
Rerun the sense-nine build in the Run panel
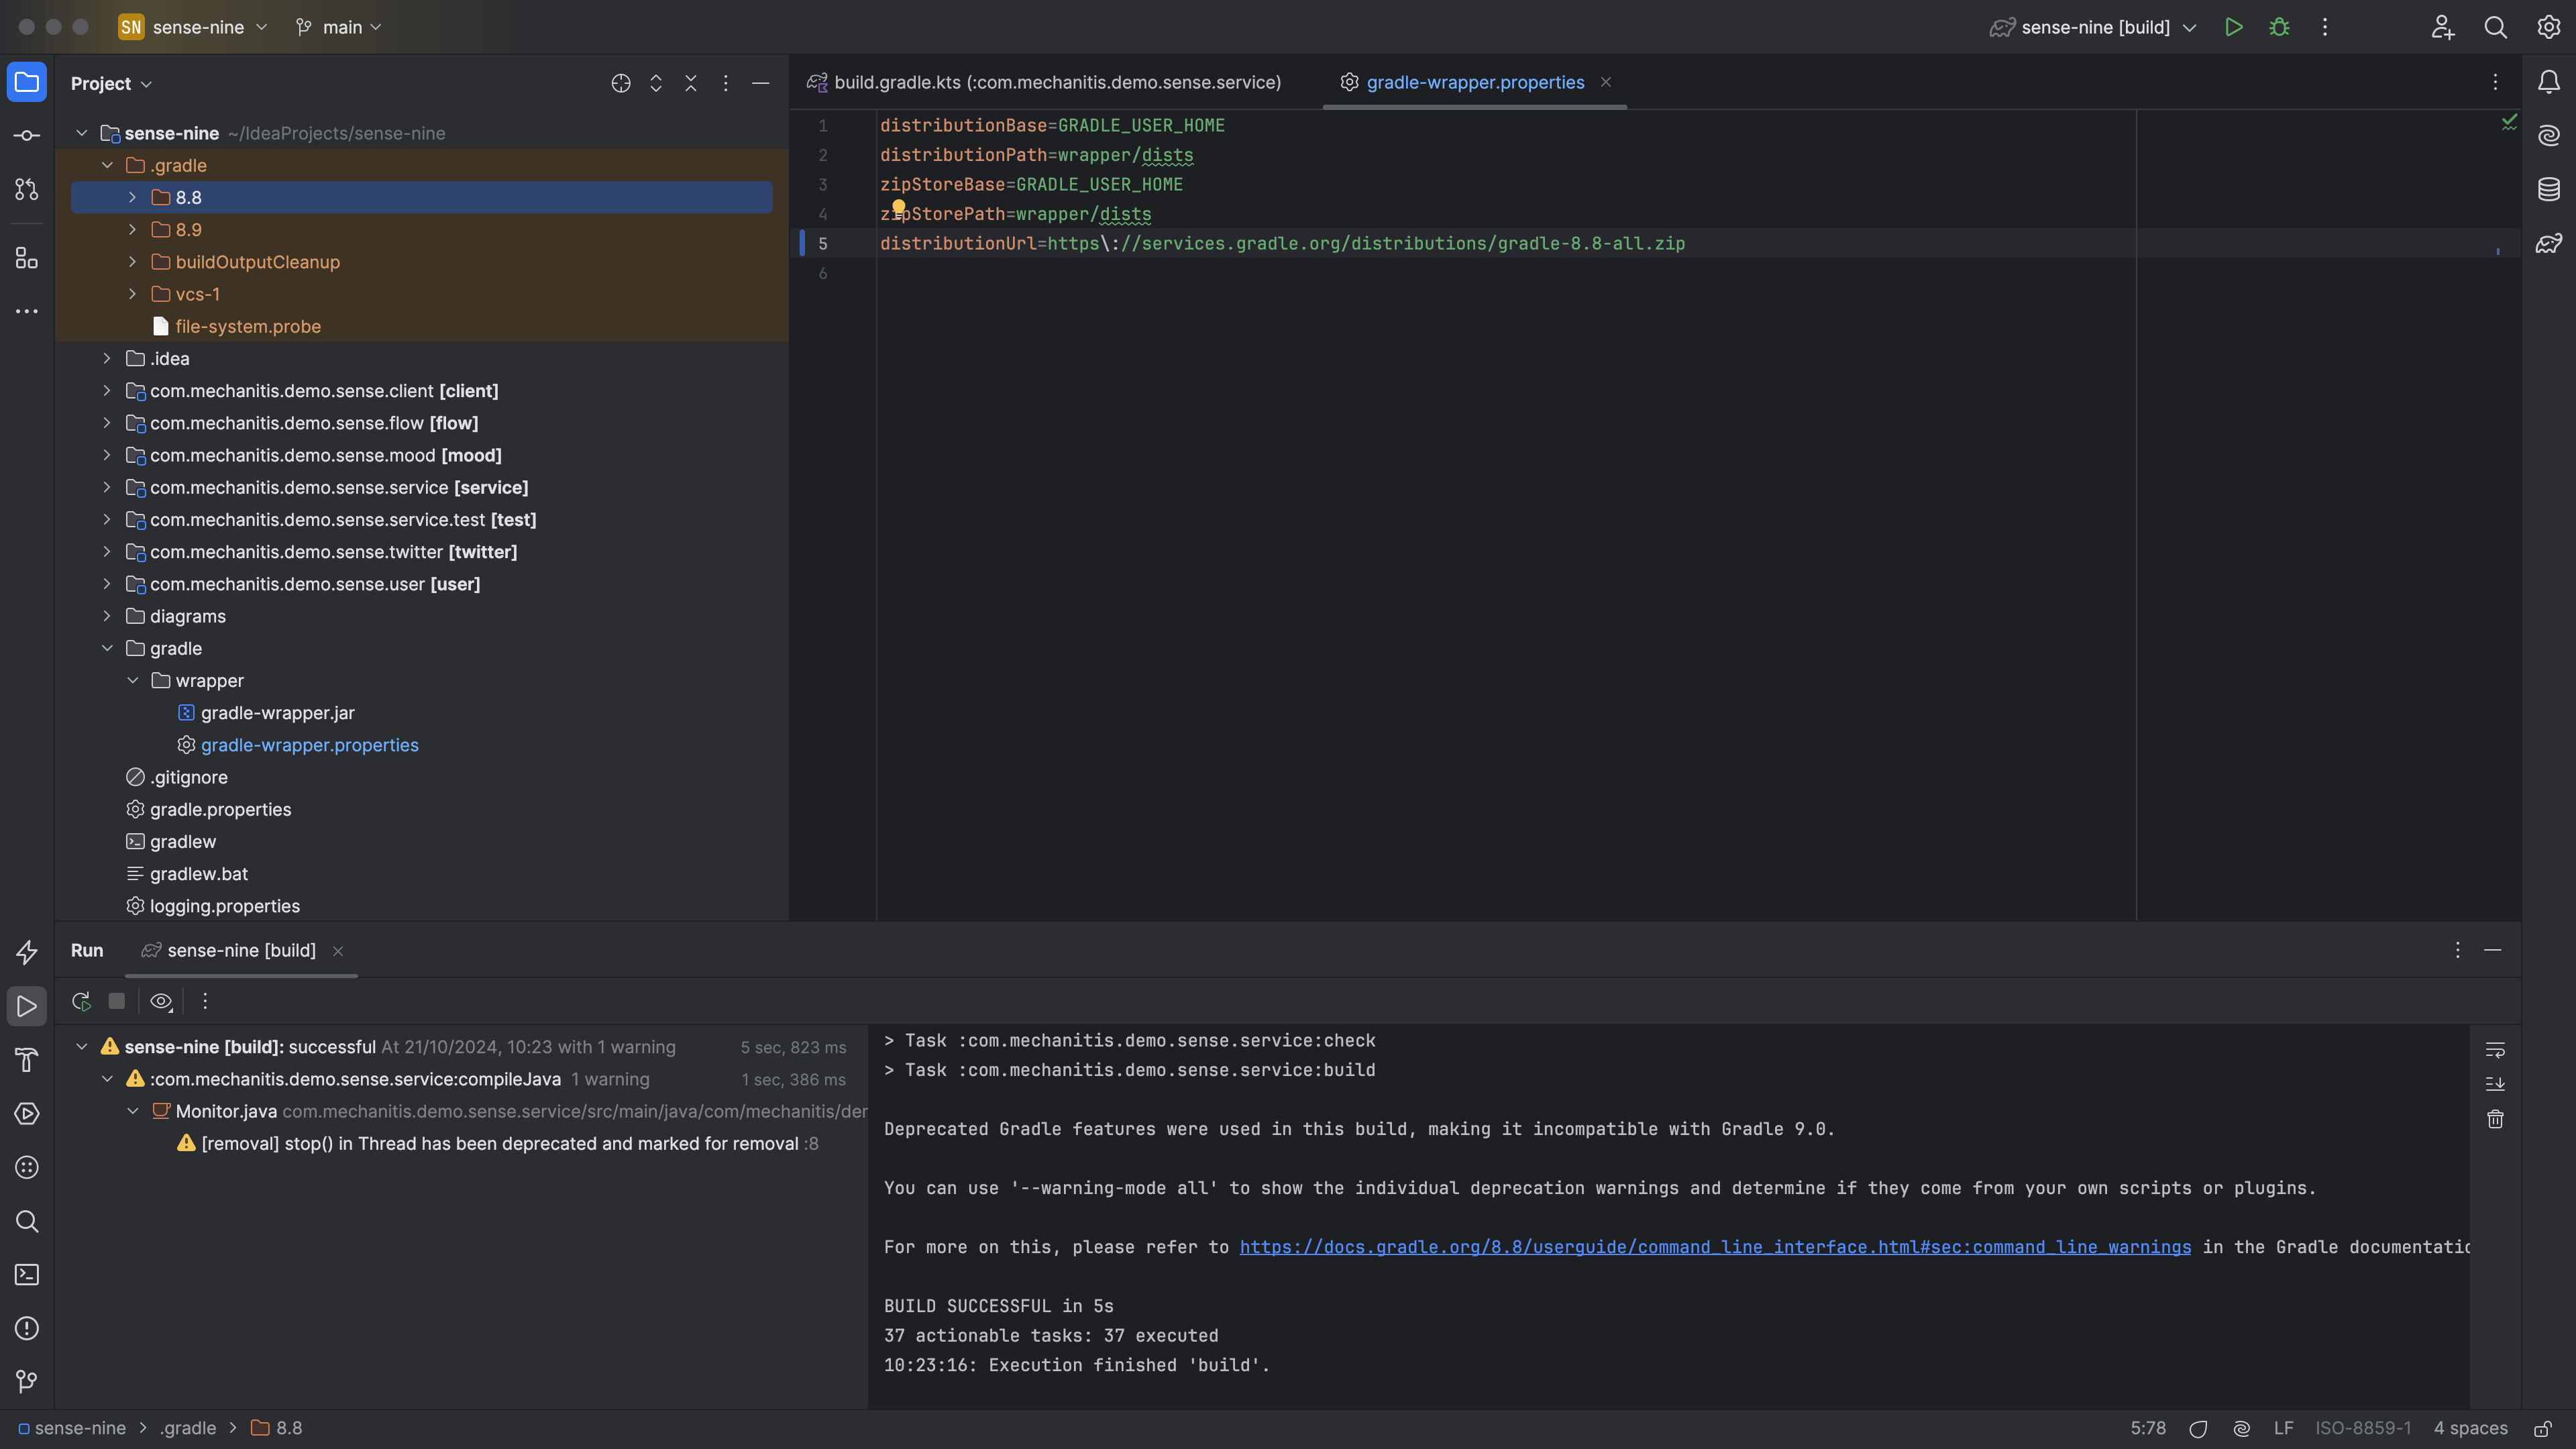click(81, 1000)
